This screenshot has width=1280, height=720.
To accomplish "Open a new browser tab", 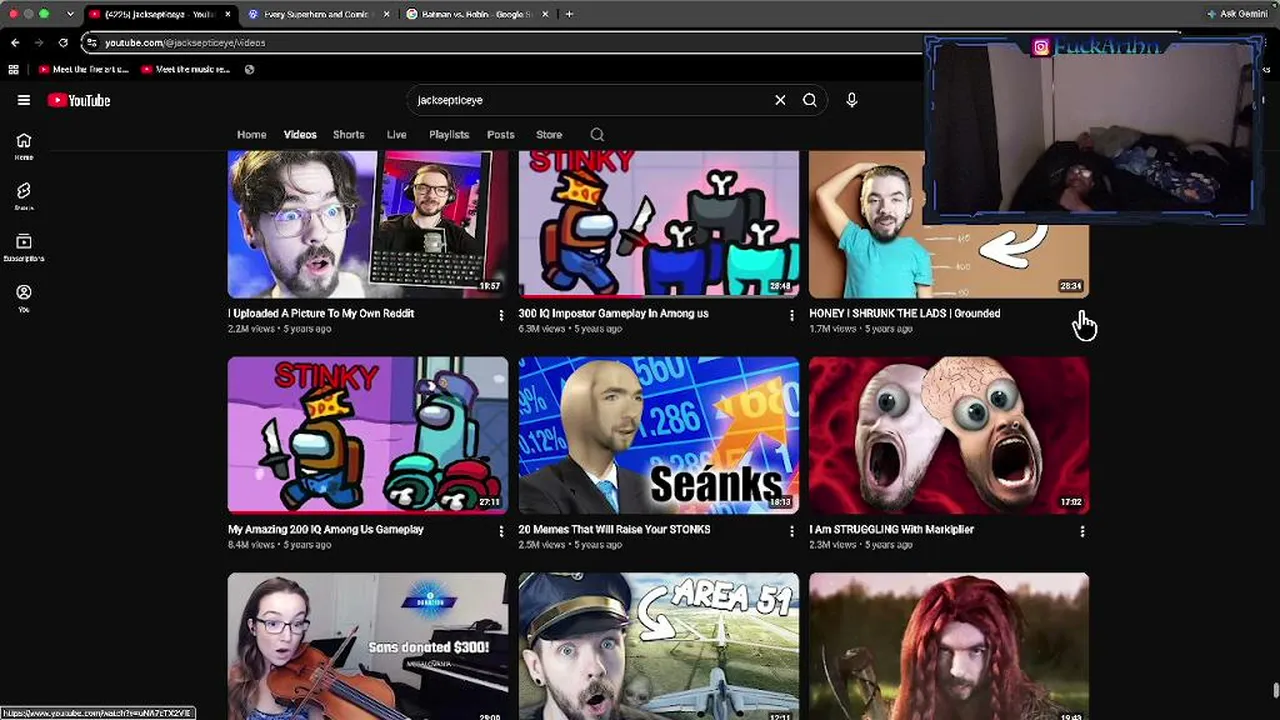I will [x=569, y=14].
